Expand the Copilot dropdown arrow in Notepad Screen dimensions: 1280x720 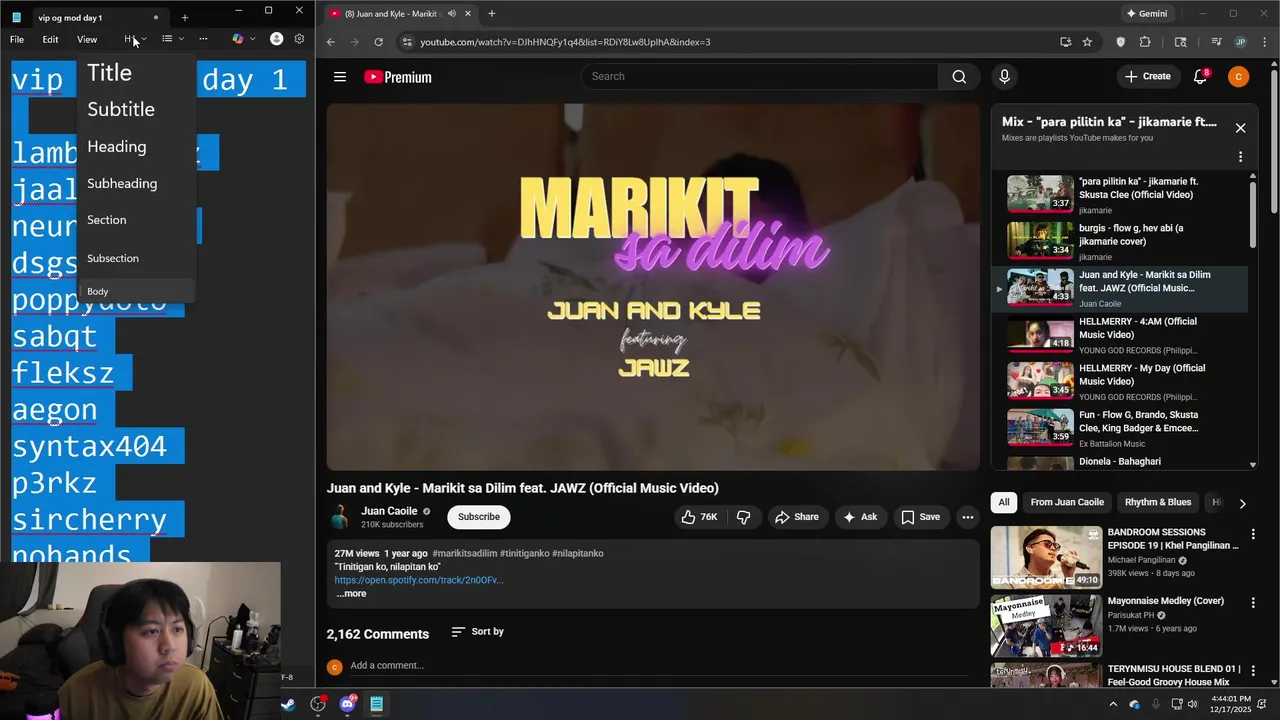(x=252, y=39)
